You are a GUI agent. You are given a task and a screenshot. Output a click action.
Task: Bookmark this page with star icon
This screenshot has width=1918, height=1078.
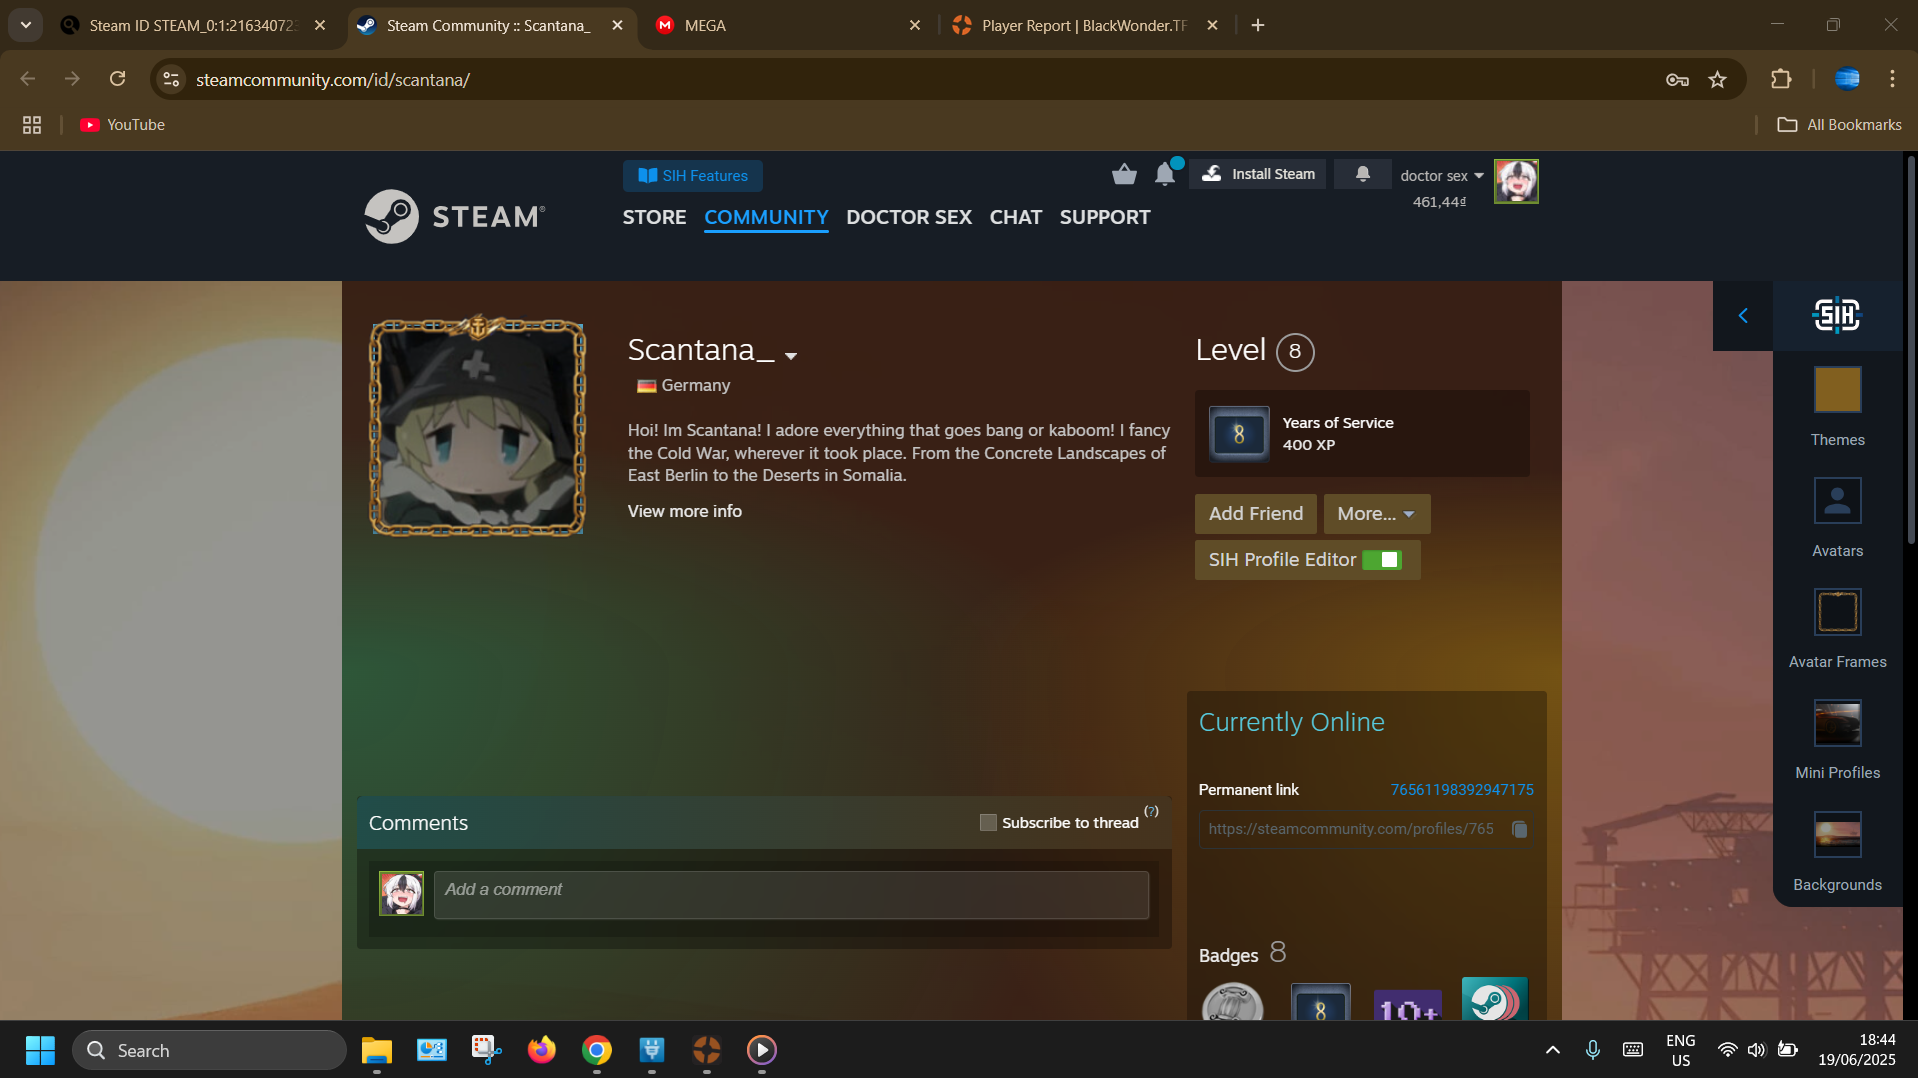pyautogui.click(x=1718, y=79)
